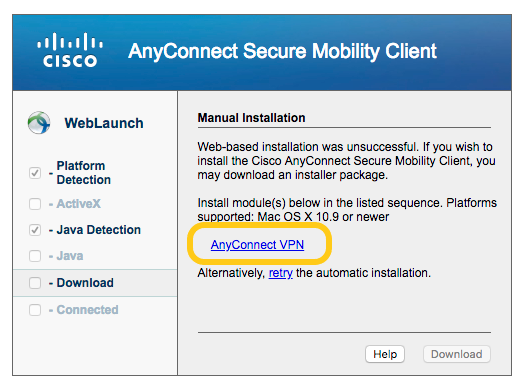This screenshot has height=388, width=525.
Task: Select the Java Detection step label
Action: tap(98, 230)
